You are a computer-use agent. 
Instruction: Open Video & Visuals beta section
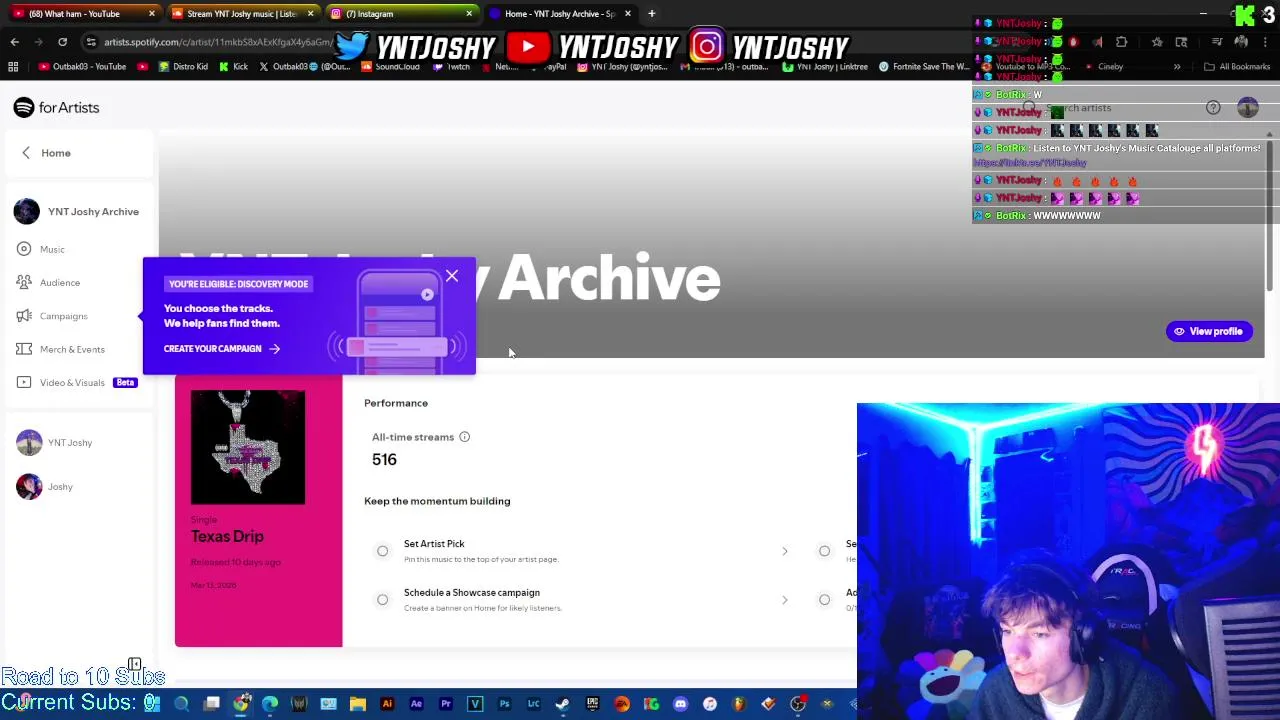[77, 382]
